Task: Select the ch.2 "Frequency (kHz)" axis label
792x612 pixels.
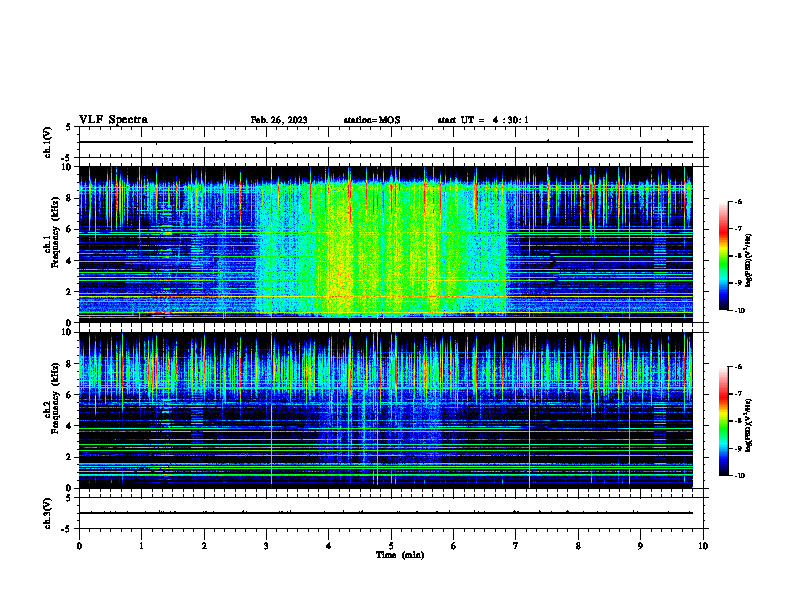Action: pos(55,398)
